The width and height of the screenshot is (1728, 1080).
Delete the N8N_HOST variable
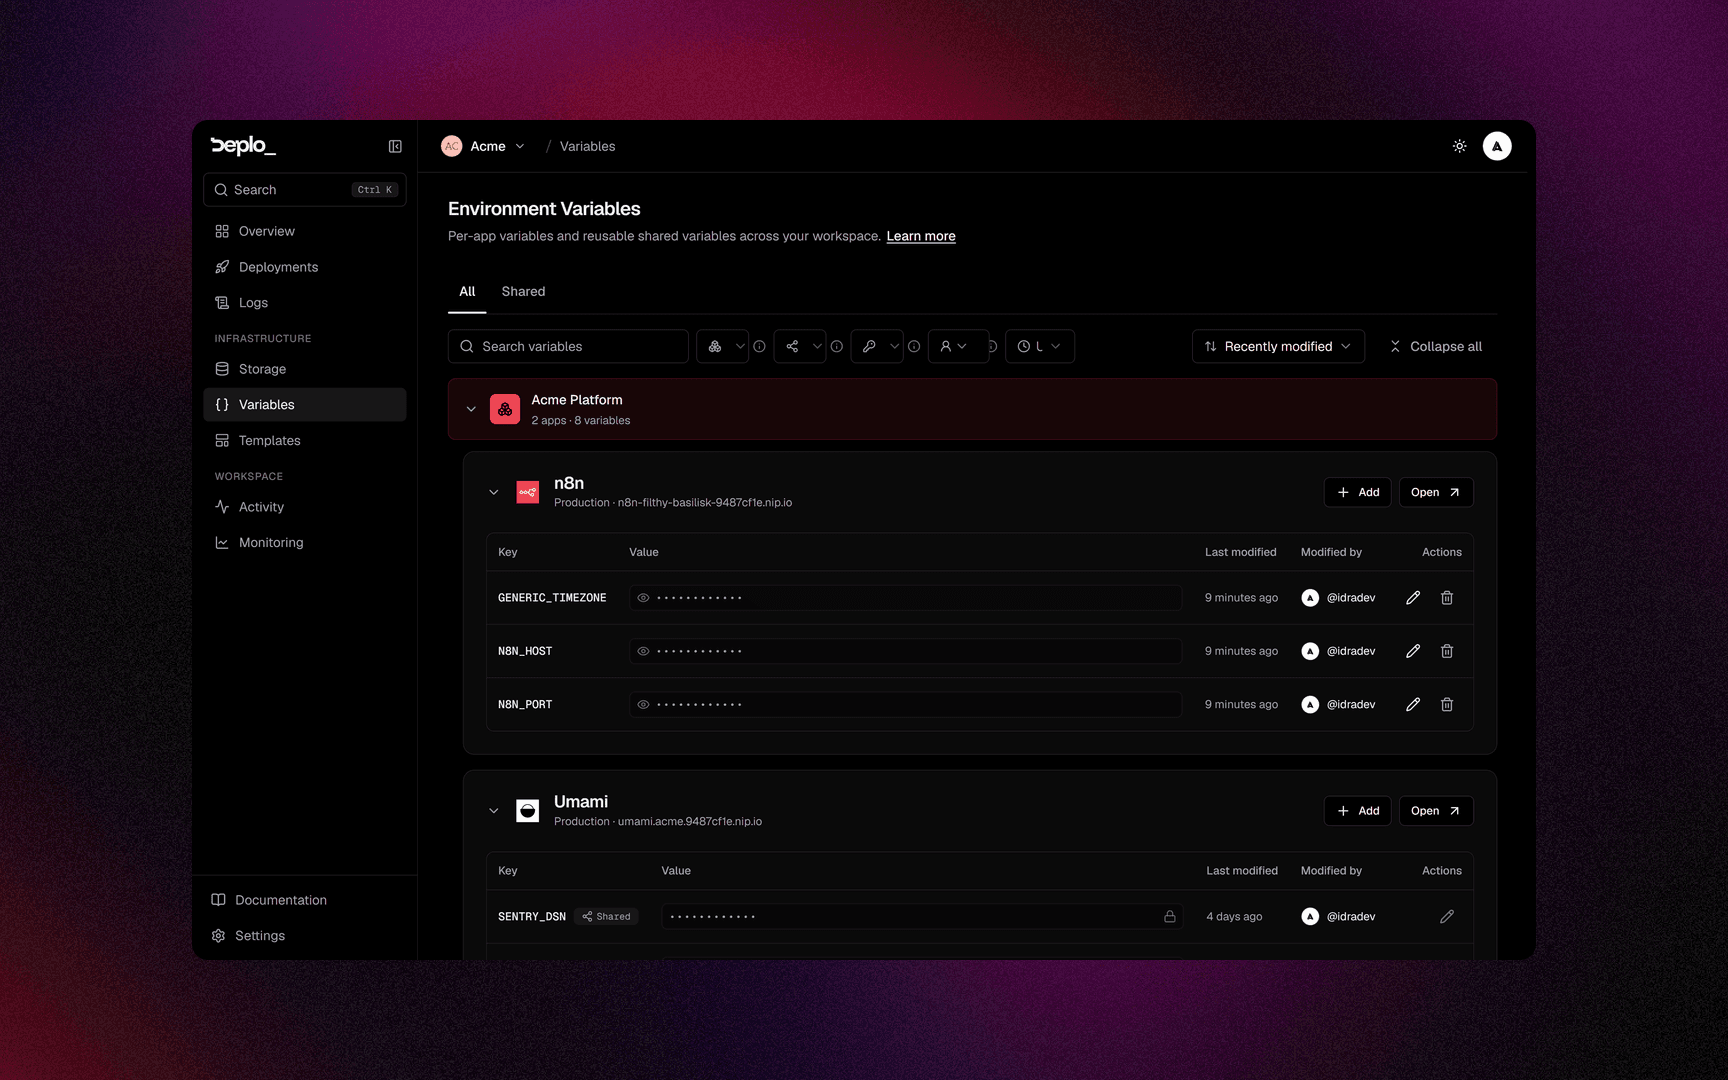pos(1447,651)
